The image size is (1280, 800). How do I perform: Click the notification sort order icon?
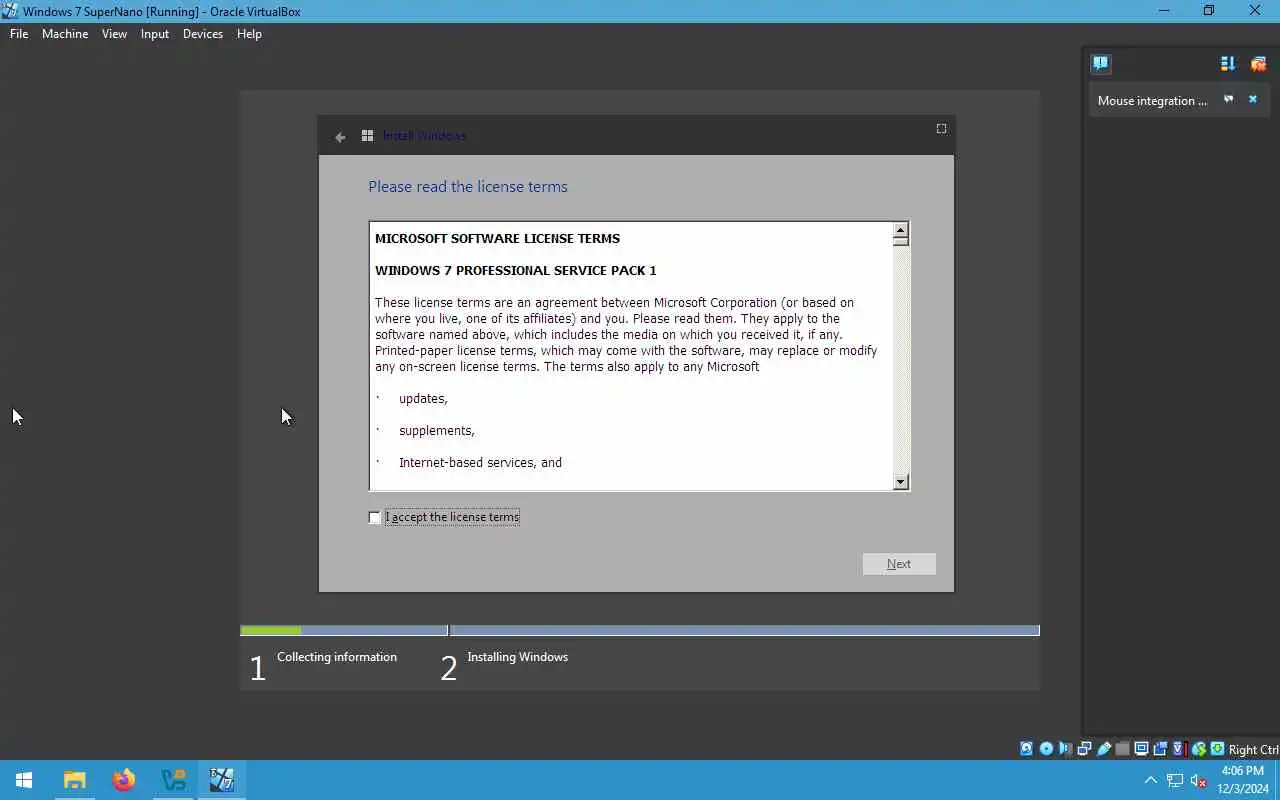point(1228,63)
